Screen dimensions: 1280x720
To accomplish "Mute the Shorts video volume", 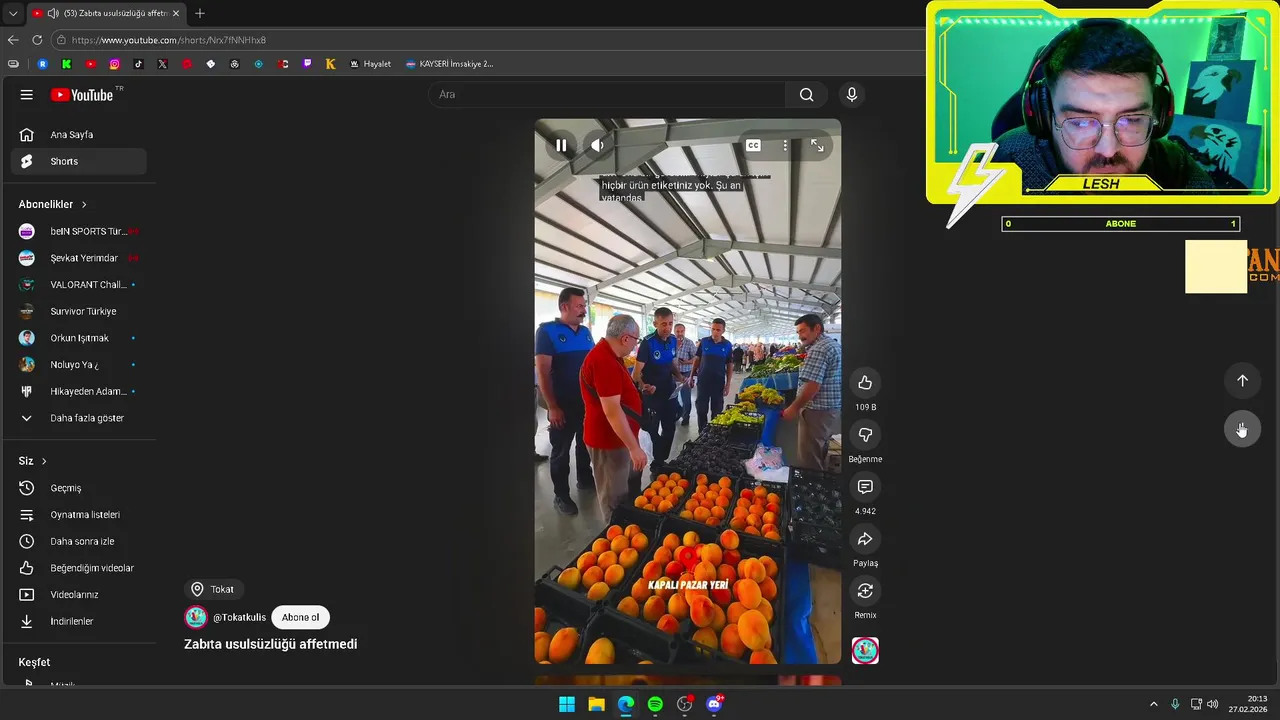I will pyautogui.click(x=597, y=145).
